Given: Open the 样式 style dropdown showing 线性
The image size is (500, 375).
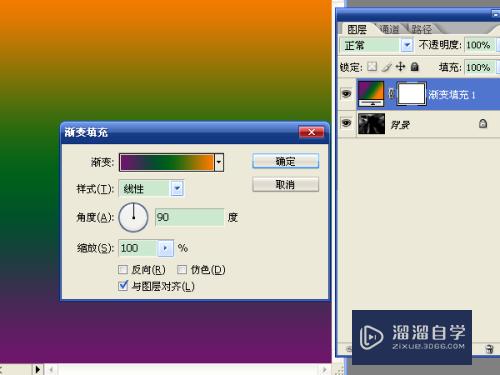Looking at the screenshot, I should (177, 189).
